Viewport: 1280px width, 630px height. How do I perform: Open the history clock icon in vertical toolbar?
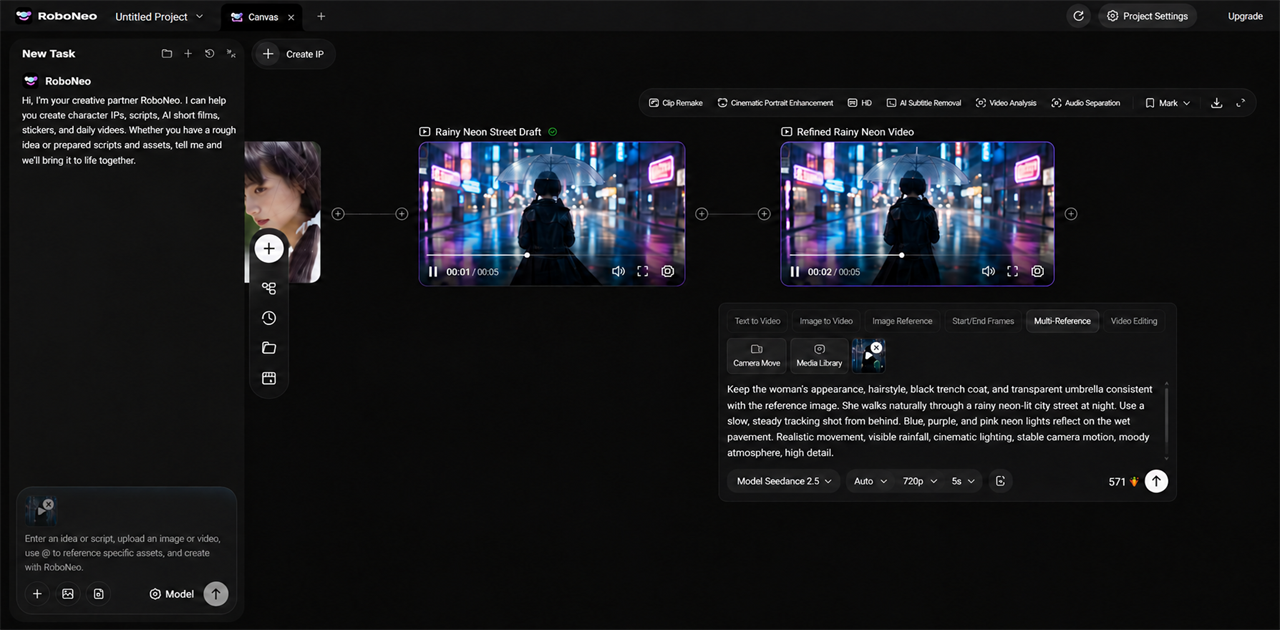coord(269,318)
